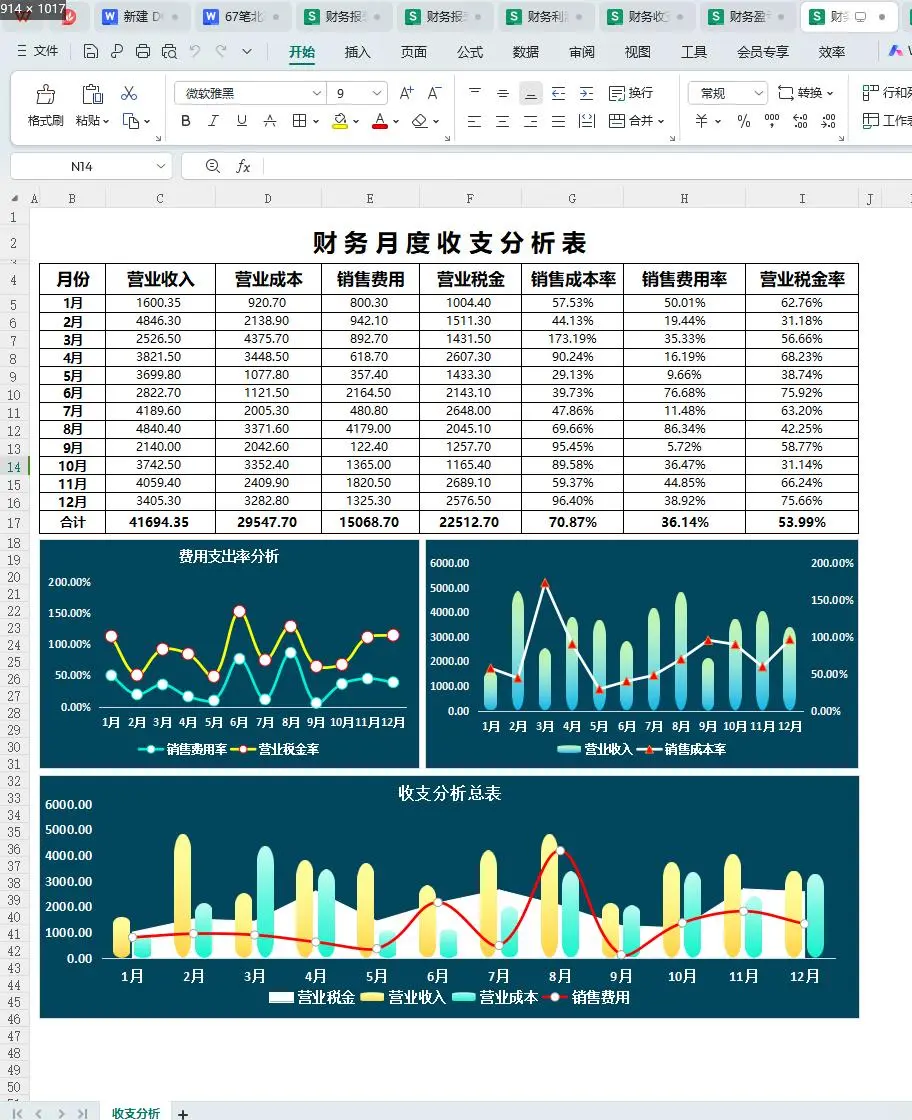Increase font size with the A+ icon

tap(406, 93)
